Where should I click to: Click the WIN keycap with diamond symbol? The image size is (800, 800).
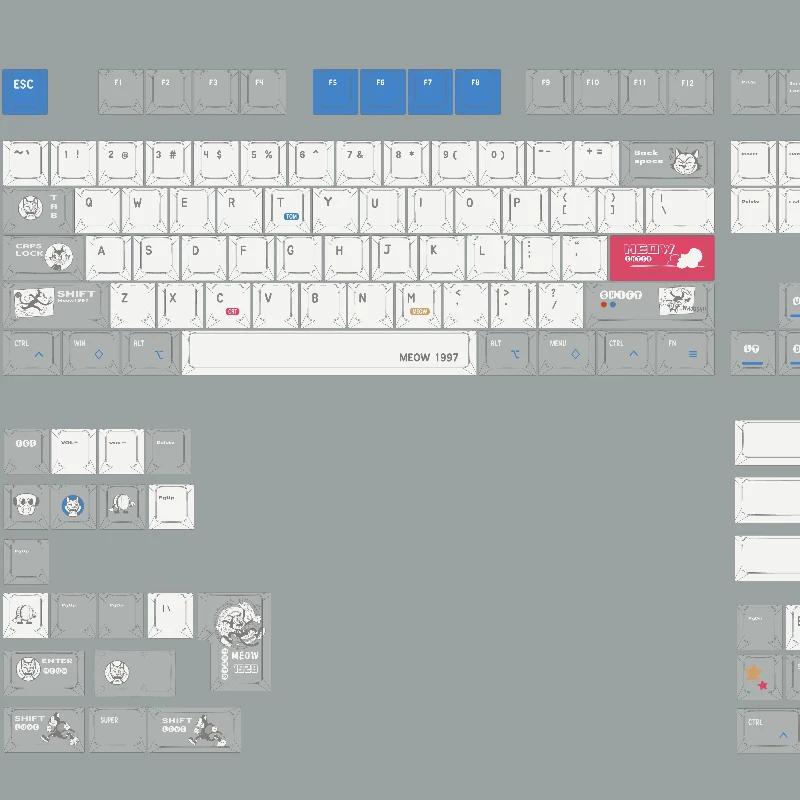pyautogui.click(x=91, y=353)
